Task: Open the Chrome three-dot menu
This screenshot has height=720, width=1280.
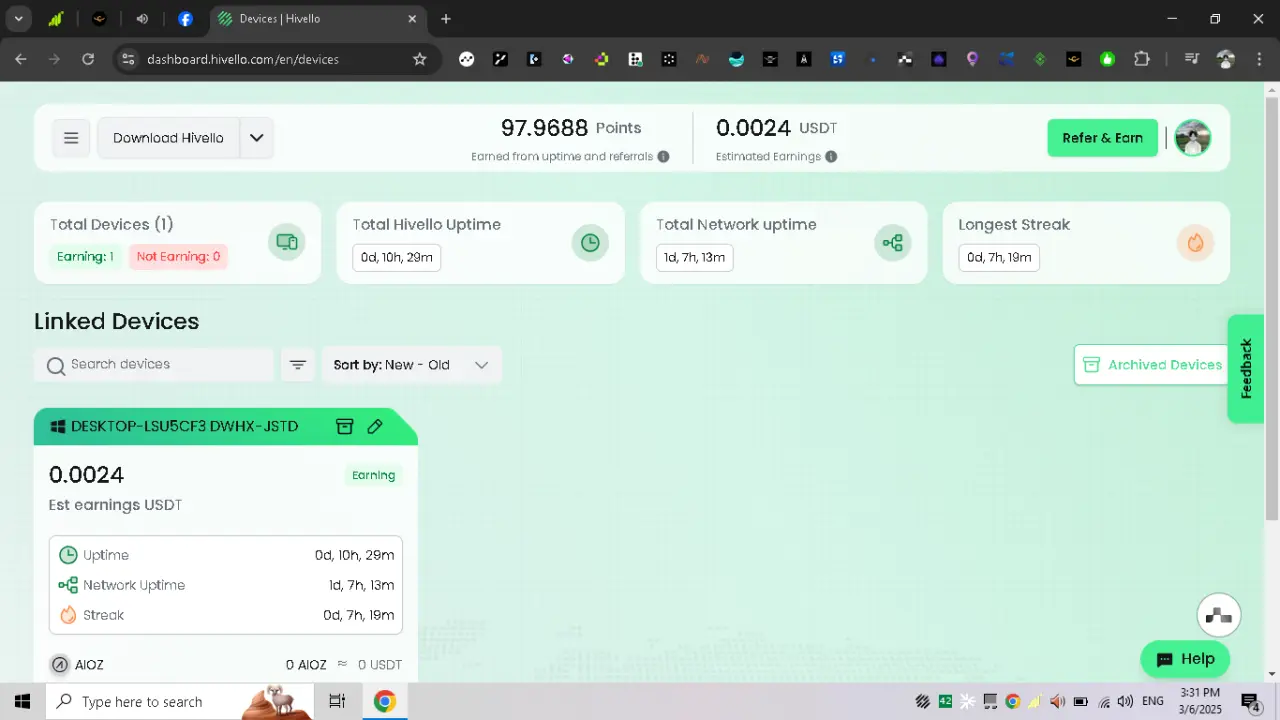Action: tap(1258, 59)
